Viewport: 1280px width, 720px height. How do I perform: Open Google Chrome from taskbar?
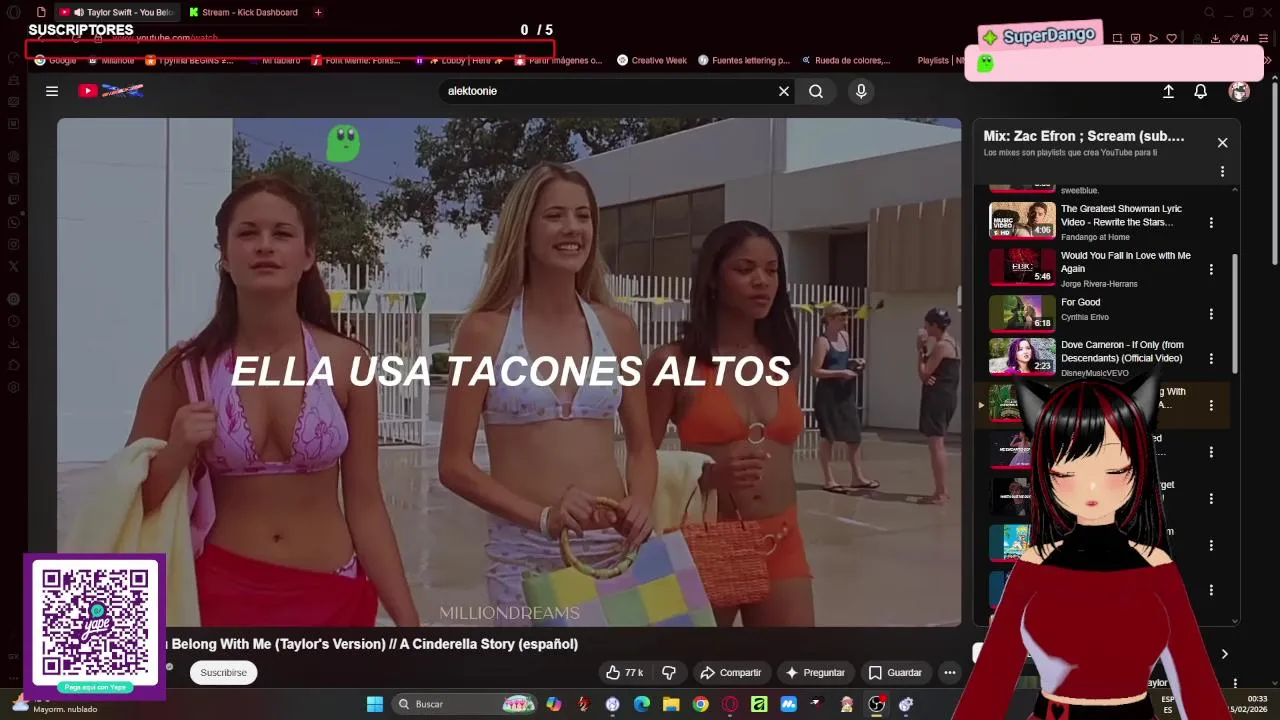pyautogui.click(x=700, y=704)
